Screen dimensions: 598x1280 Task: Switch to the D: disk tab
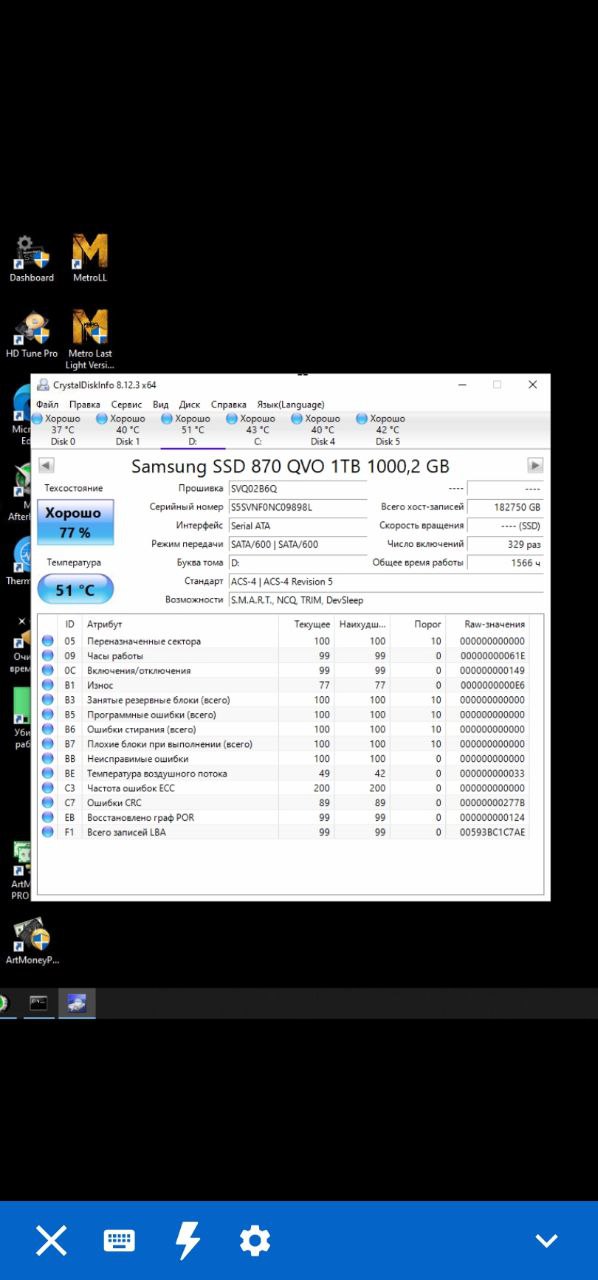click(192, 430)
